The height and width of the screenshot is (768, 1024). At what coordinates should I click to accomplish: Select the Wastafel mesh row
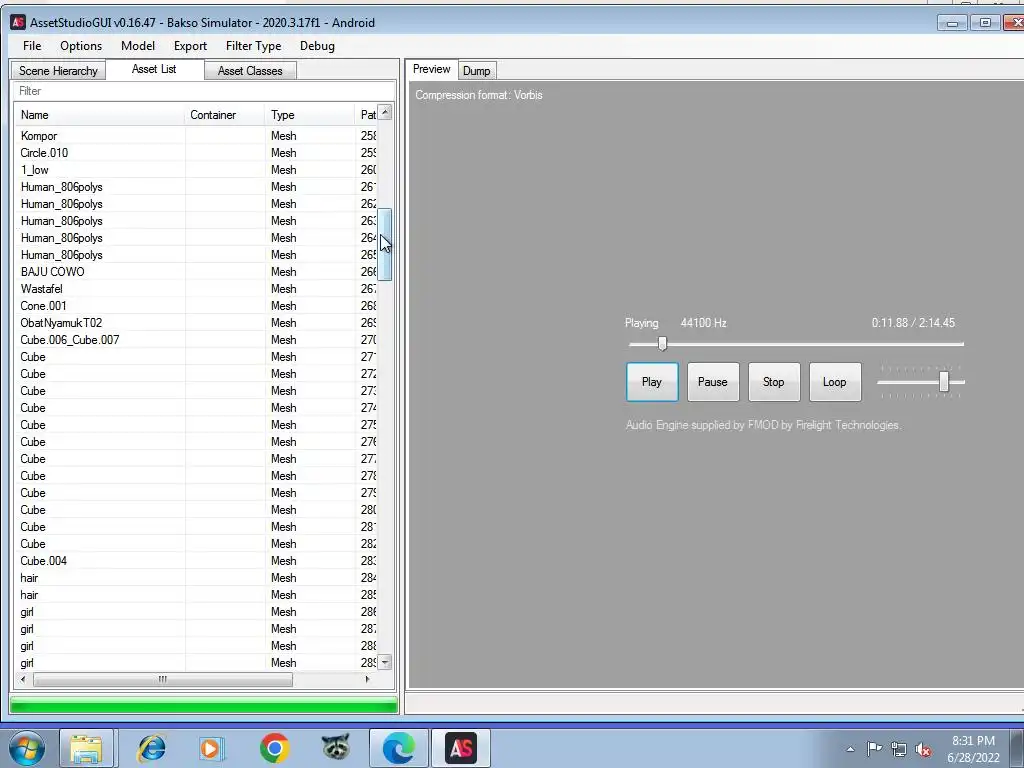click(196, 289)
